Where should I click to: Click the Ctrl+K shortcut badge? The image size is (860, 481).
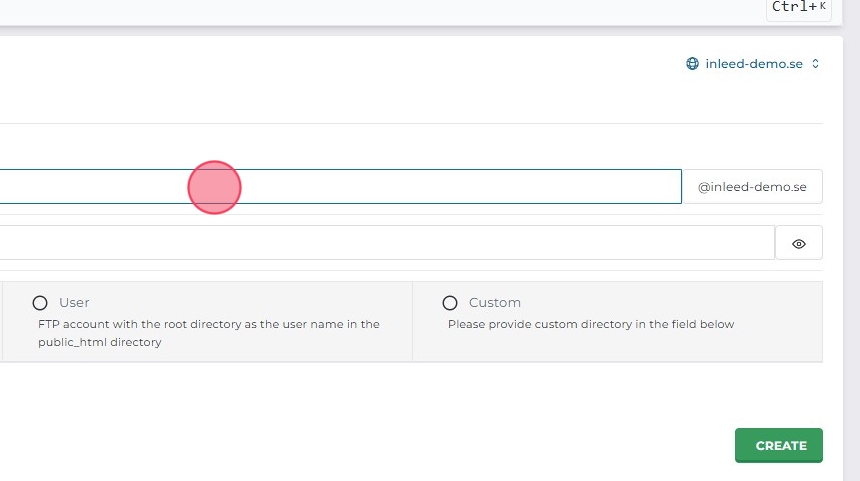pos(798,7)
